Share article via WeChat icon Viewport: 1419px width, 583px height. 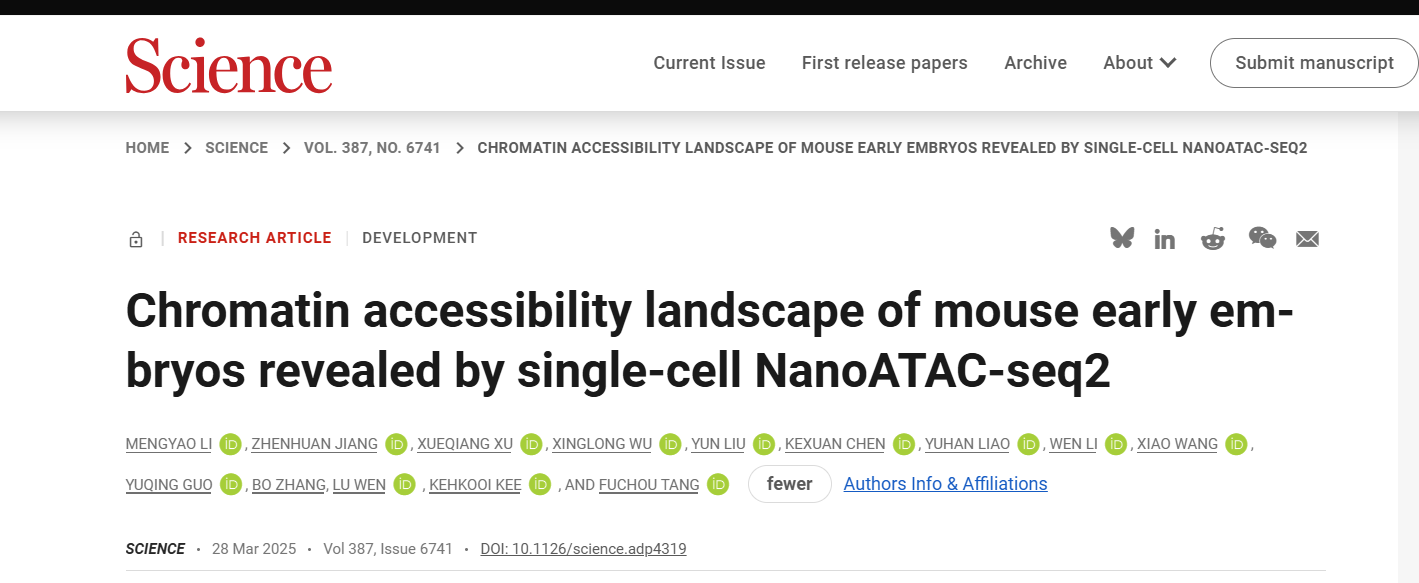(x=1262, y=238)
